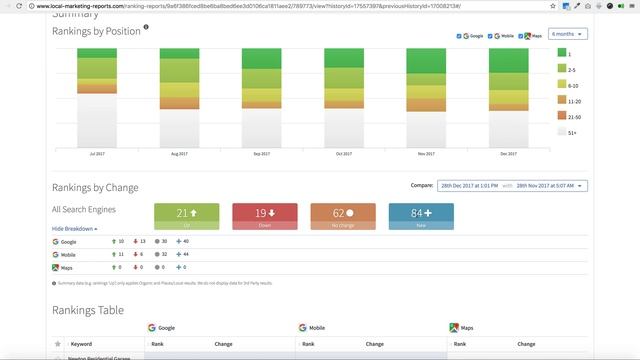Click the site info icon in address bar

tap(31, 6)
